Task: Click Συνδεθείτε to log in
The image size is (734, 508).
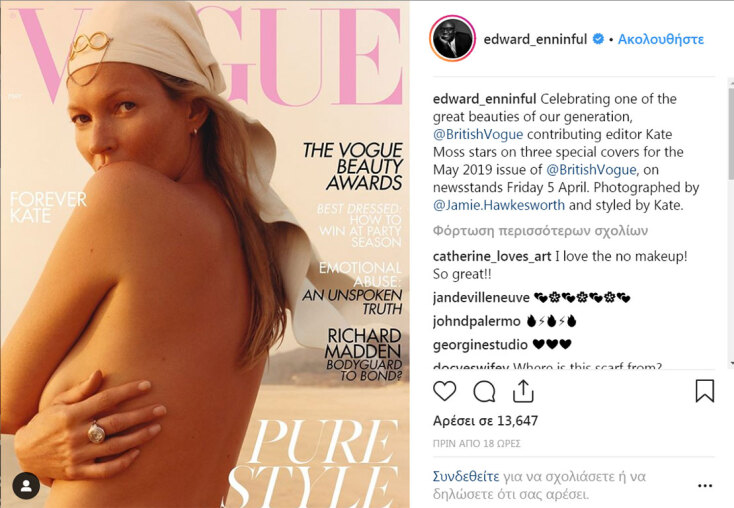Action: click(466, 477)
